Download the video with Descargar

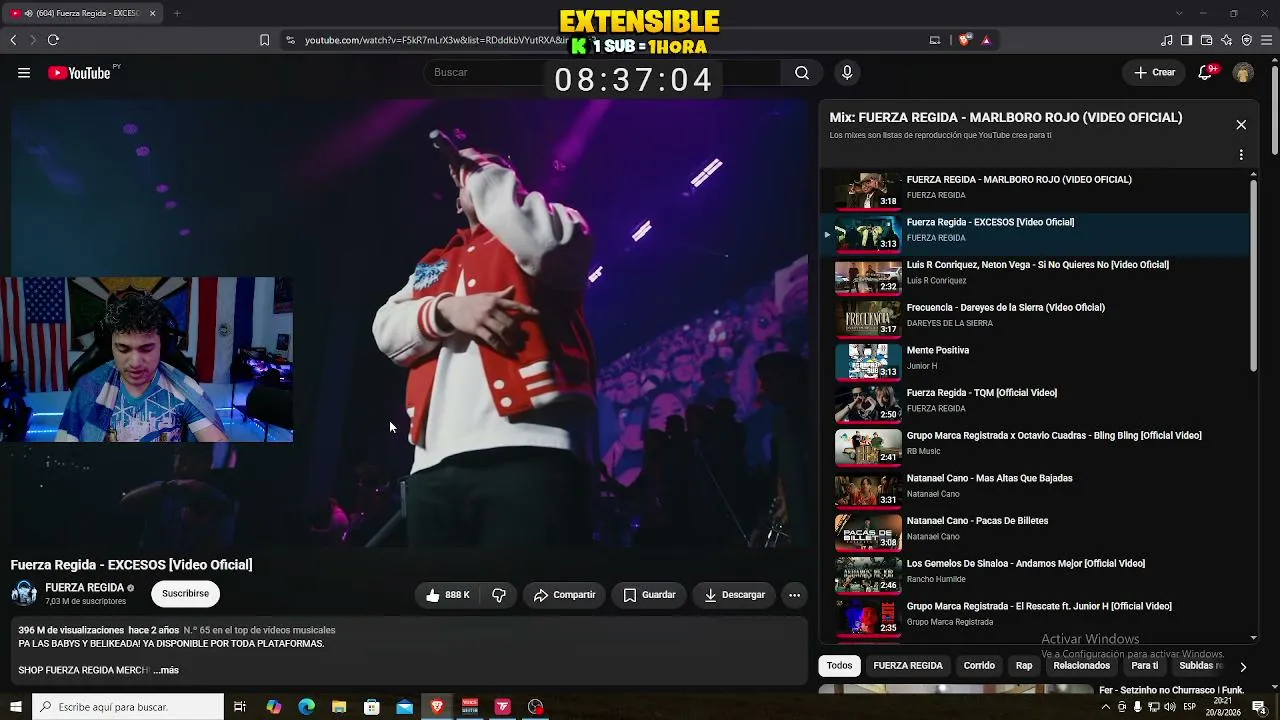pos(734,595)
